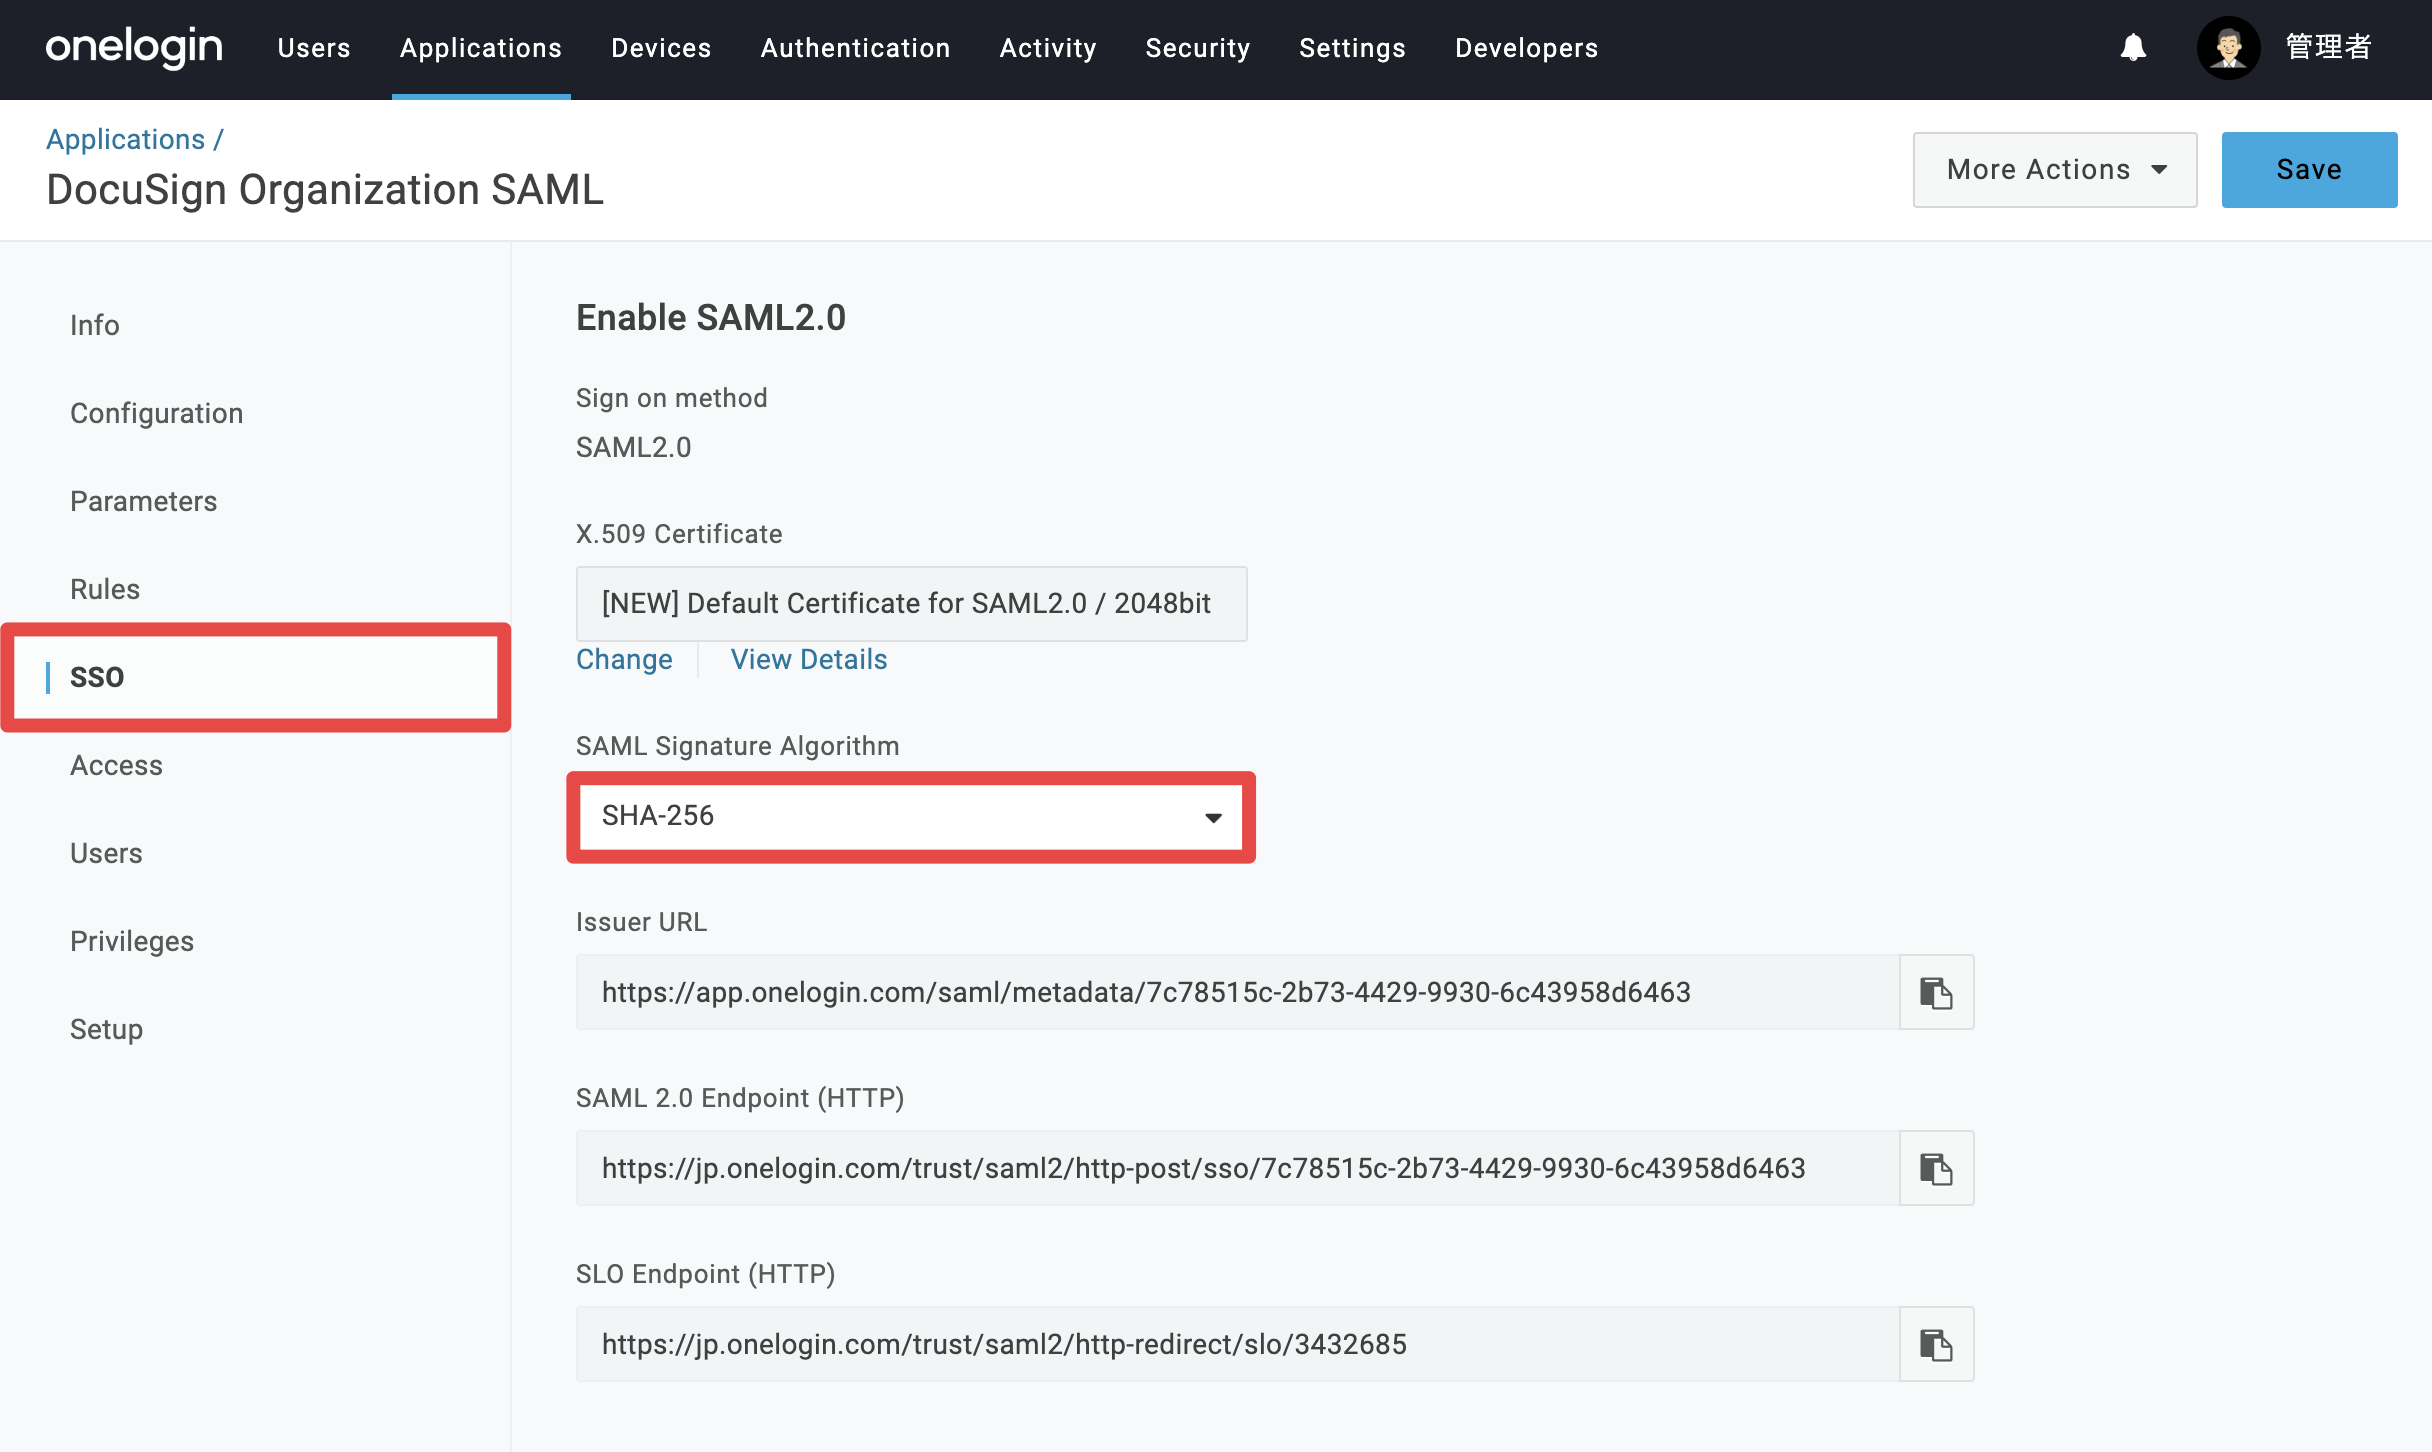Click Change certificate link
This screenshot has width=2432, height=1452.
(624, 660)
